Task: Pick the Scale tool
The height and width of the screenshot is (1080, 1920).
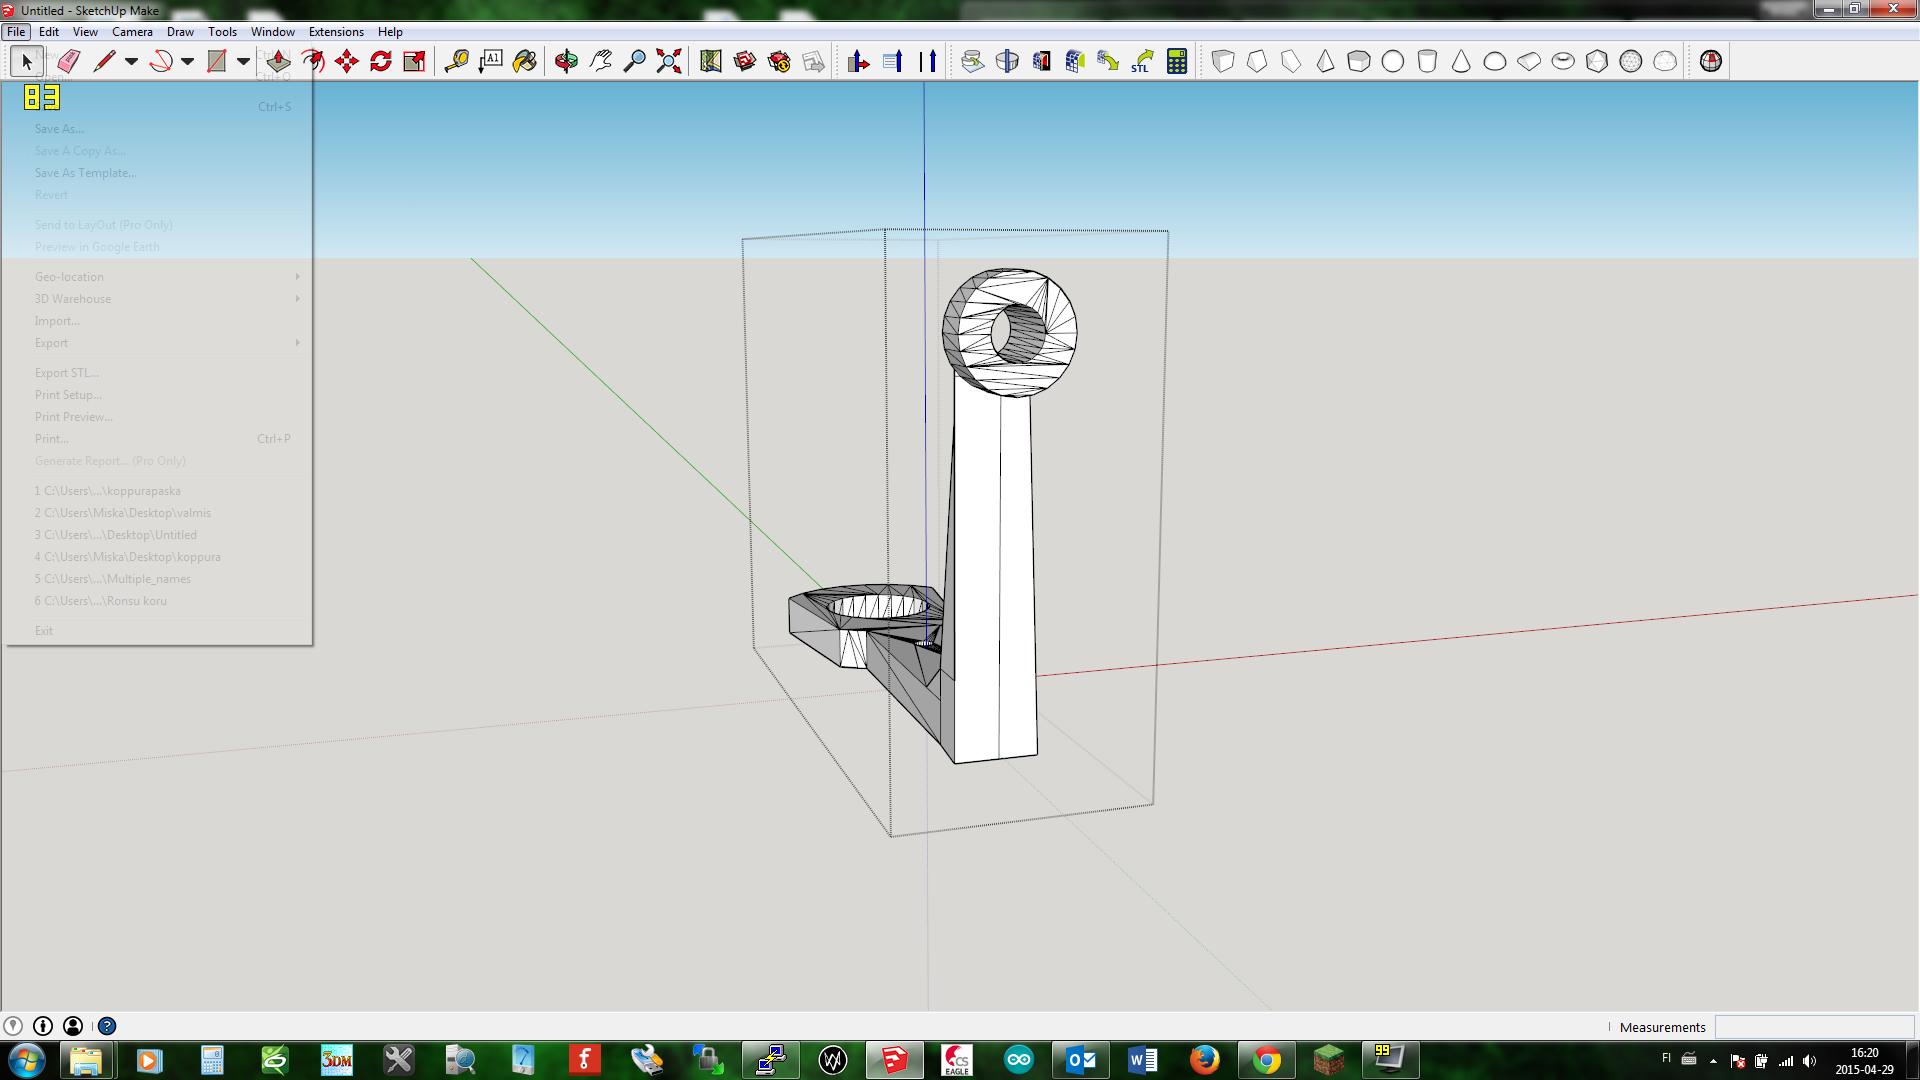Action: point(414,61)
